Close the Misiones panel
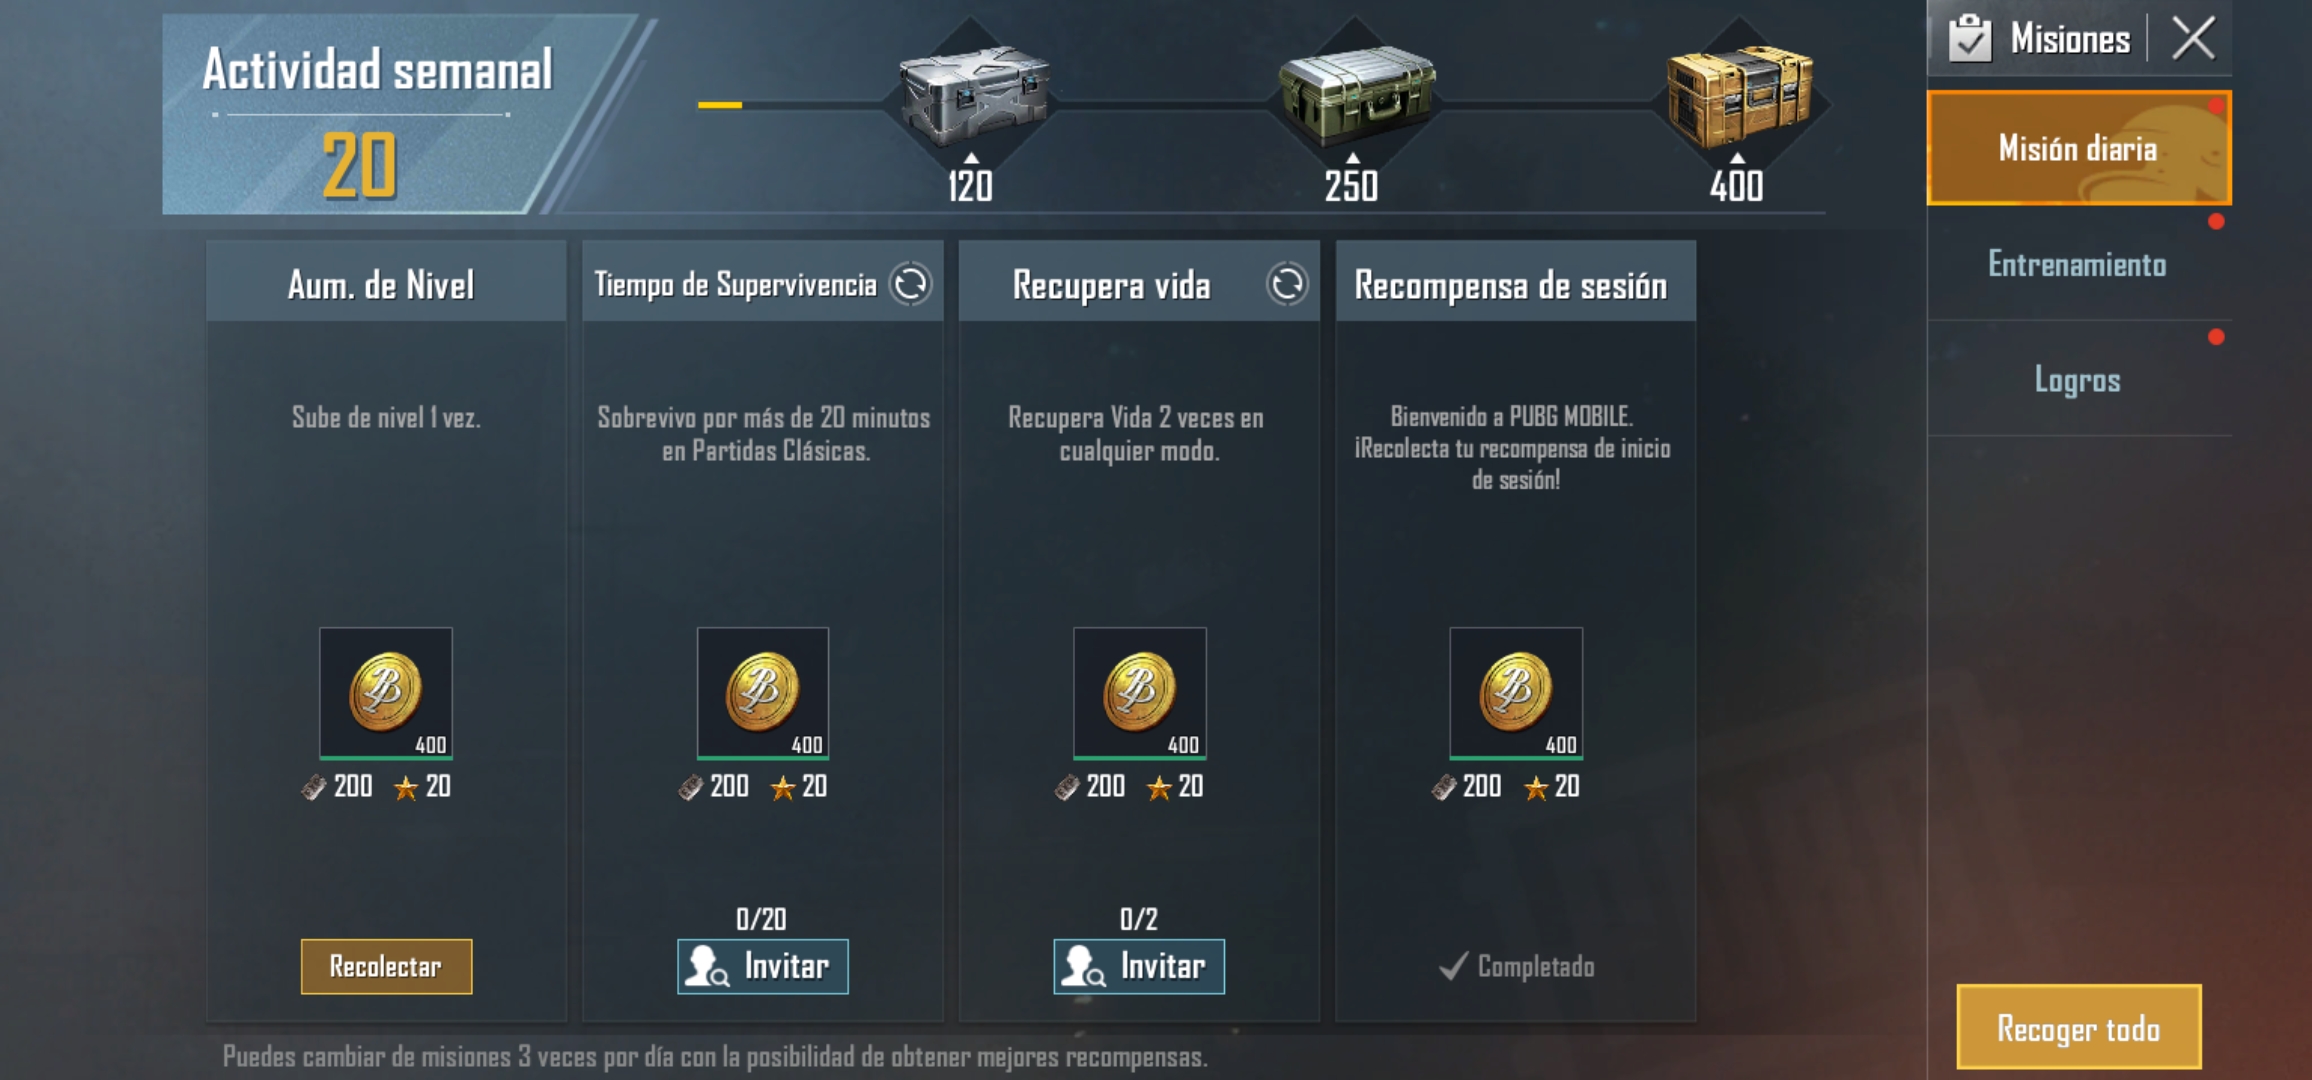Screen dimensions: 2312x1080 pos(2193,38)
